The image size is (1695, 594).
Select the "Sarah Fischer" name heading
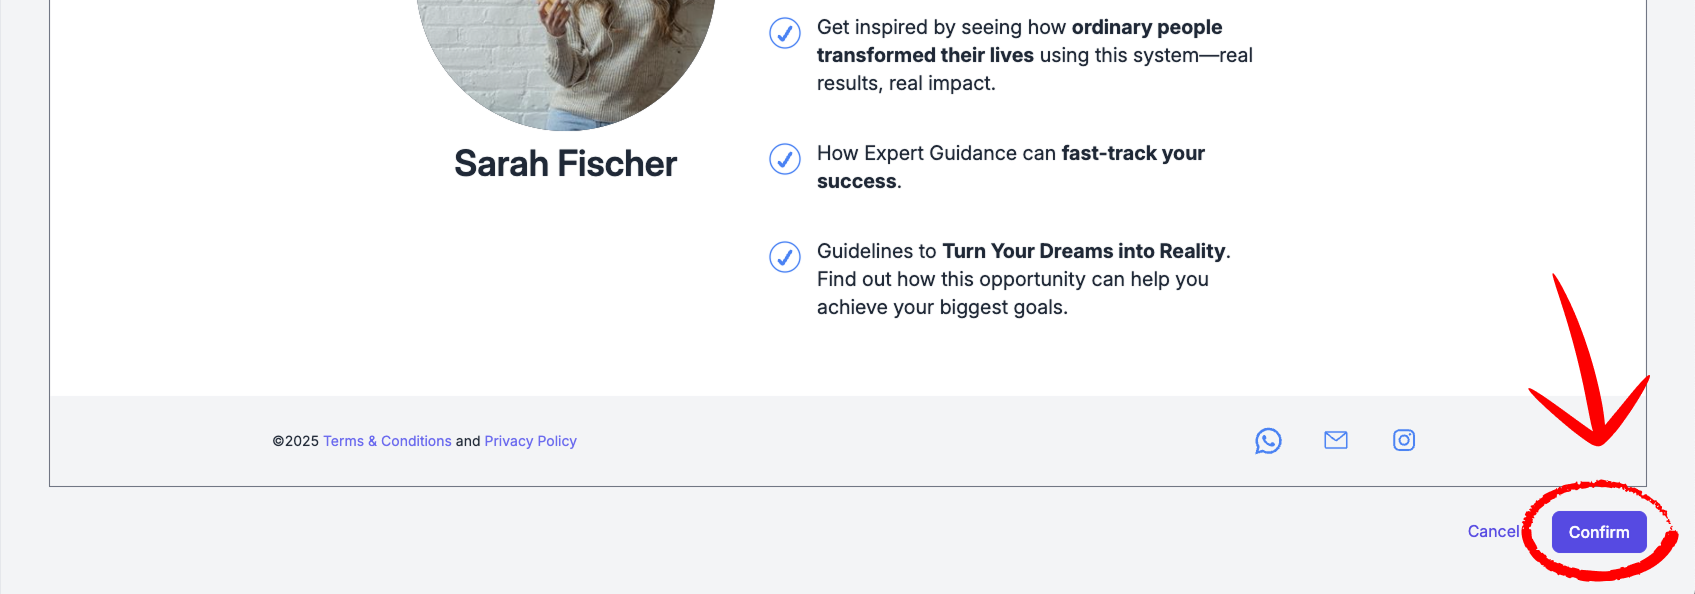pos(566,164)
